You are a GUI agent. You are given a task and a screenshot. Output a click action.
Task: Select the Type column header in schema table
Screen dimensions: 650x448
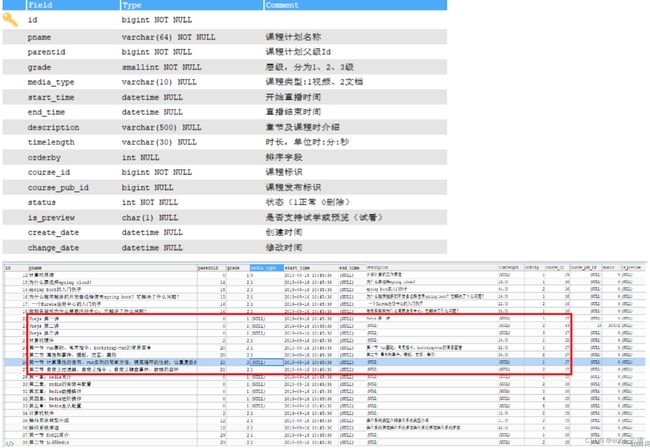132,5
